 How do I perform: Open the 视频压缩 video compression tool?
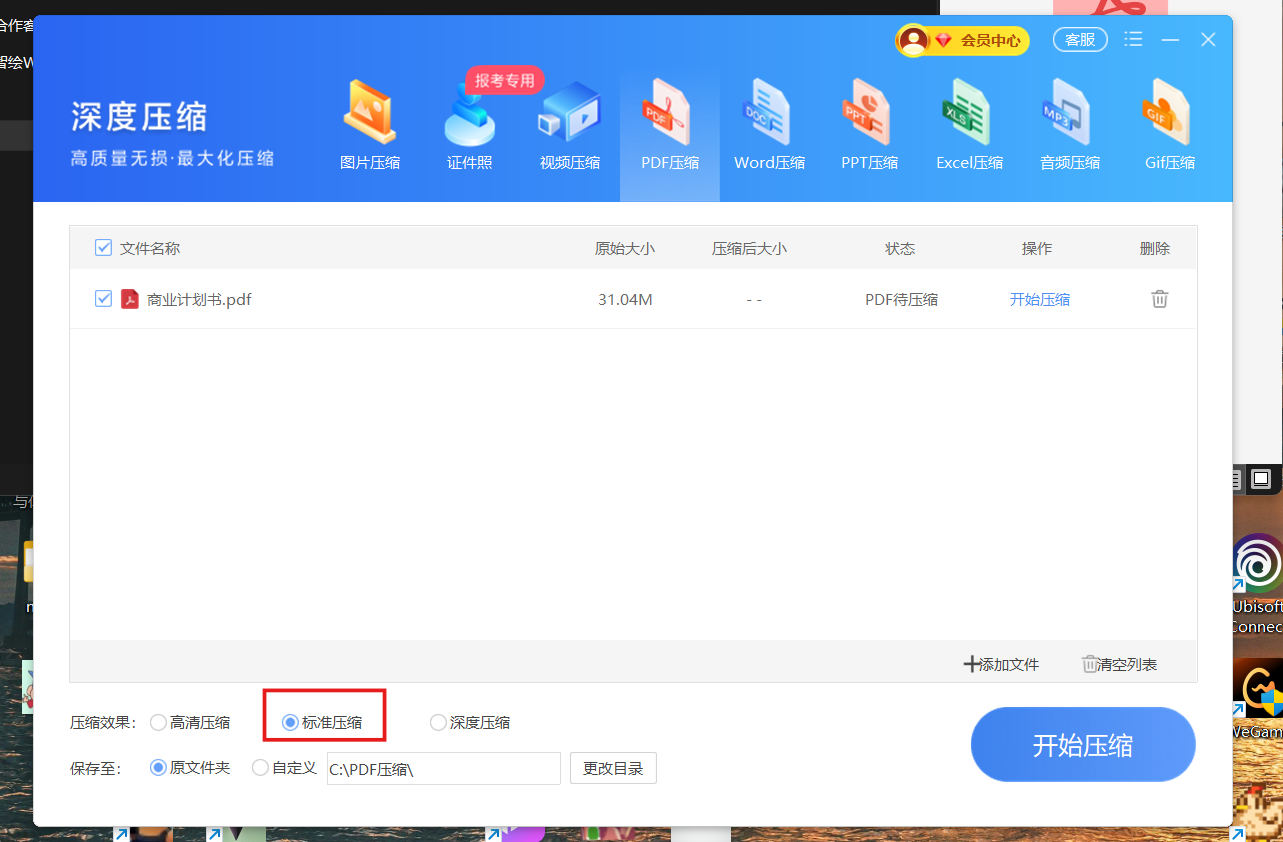570,125
